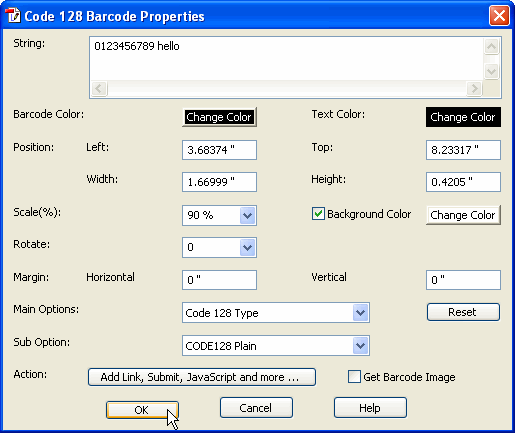Click String box scroll left arrow

99,89
